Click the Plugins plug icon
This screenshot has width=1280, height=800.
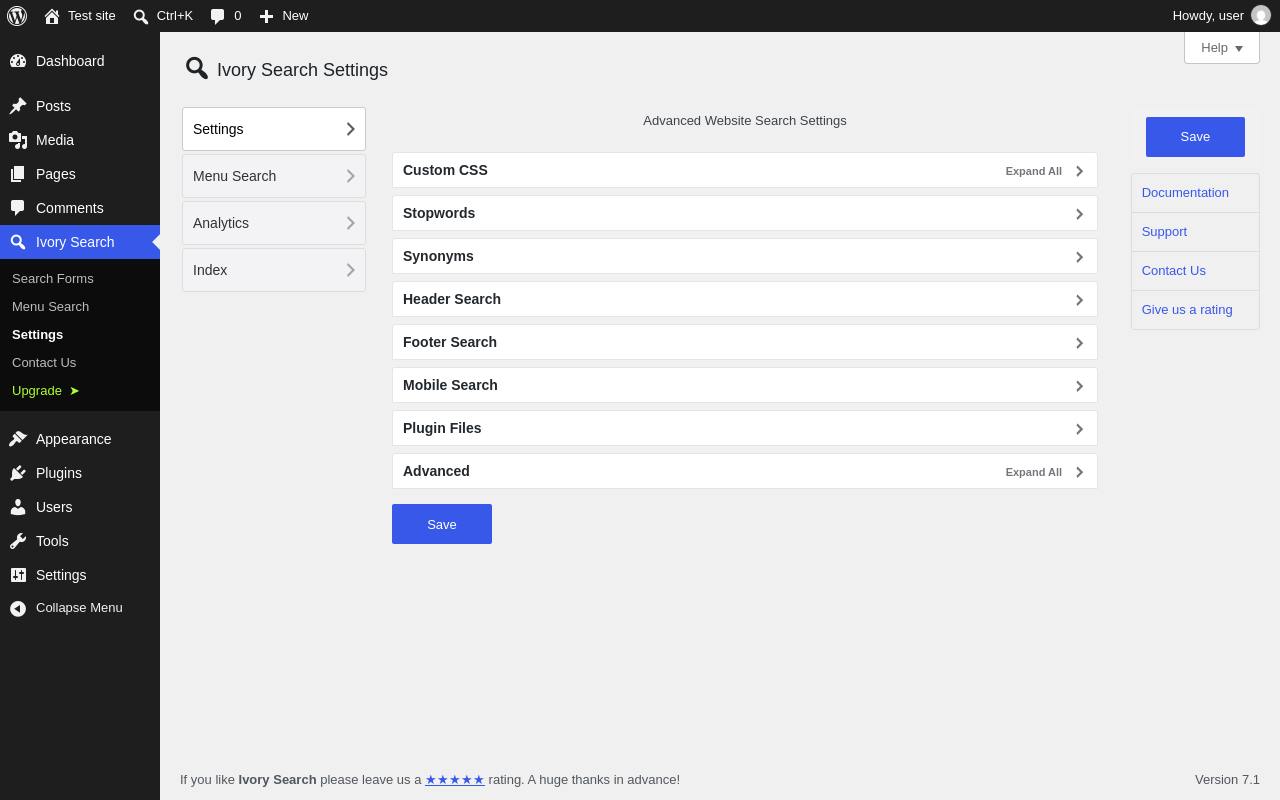click(18, 473)
